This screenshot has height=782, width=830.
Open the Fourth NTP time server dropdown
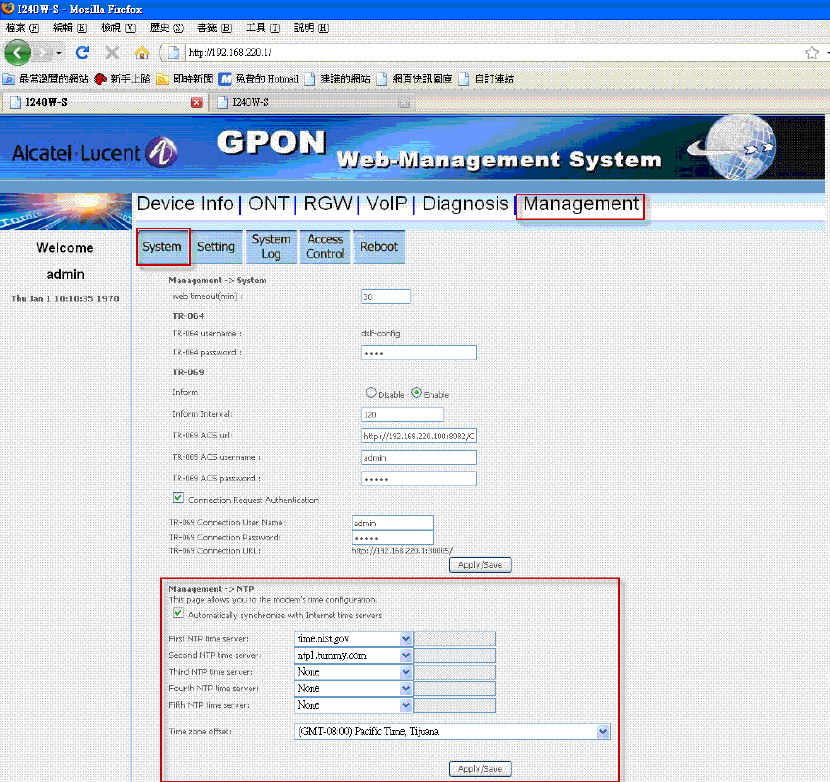tap(353, 689)
